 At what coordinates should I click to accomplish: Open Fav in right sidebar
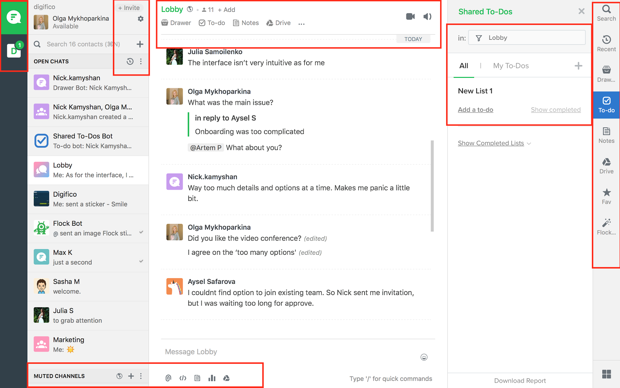tap(606, 196)
